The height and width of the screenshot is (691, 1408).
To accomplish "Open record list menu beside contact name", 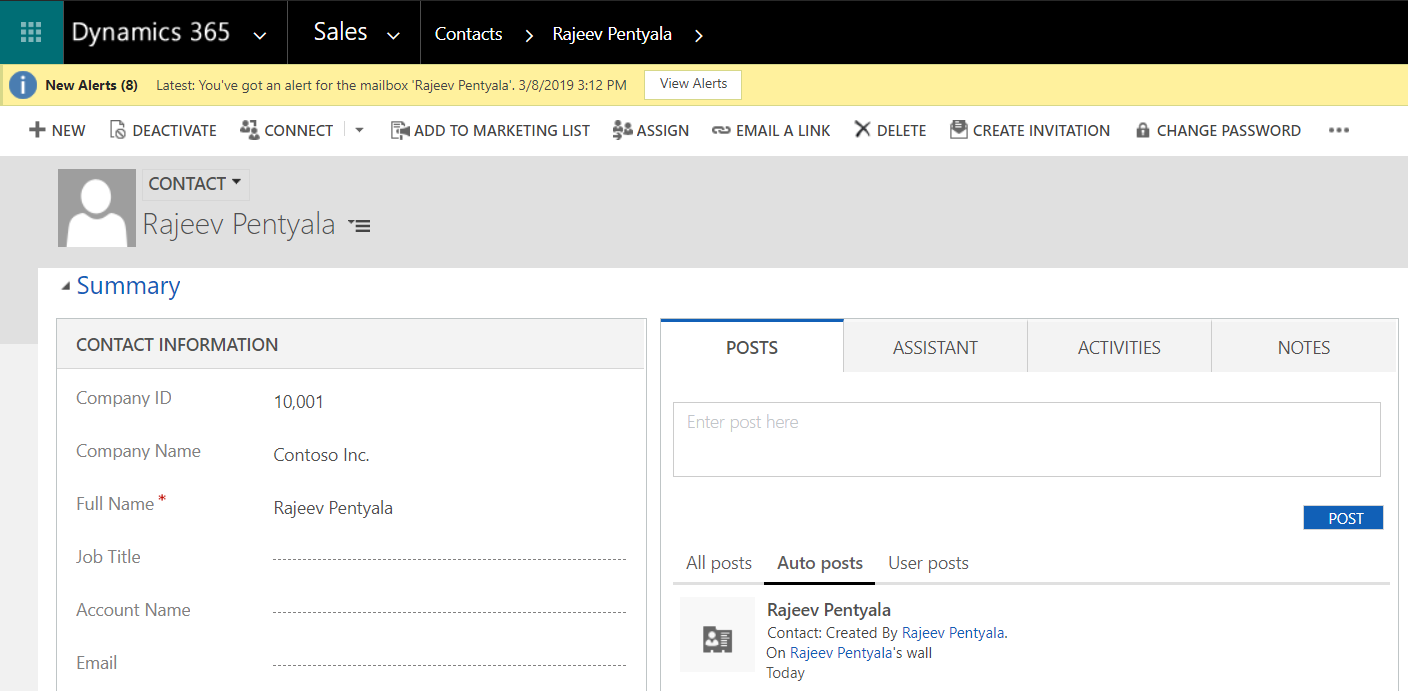I will [x=359, y=226].
